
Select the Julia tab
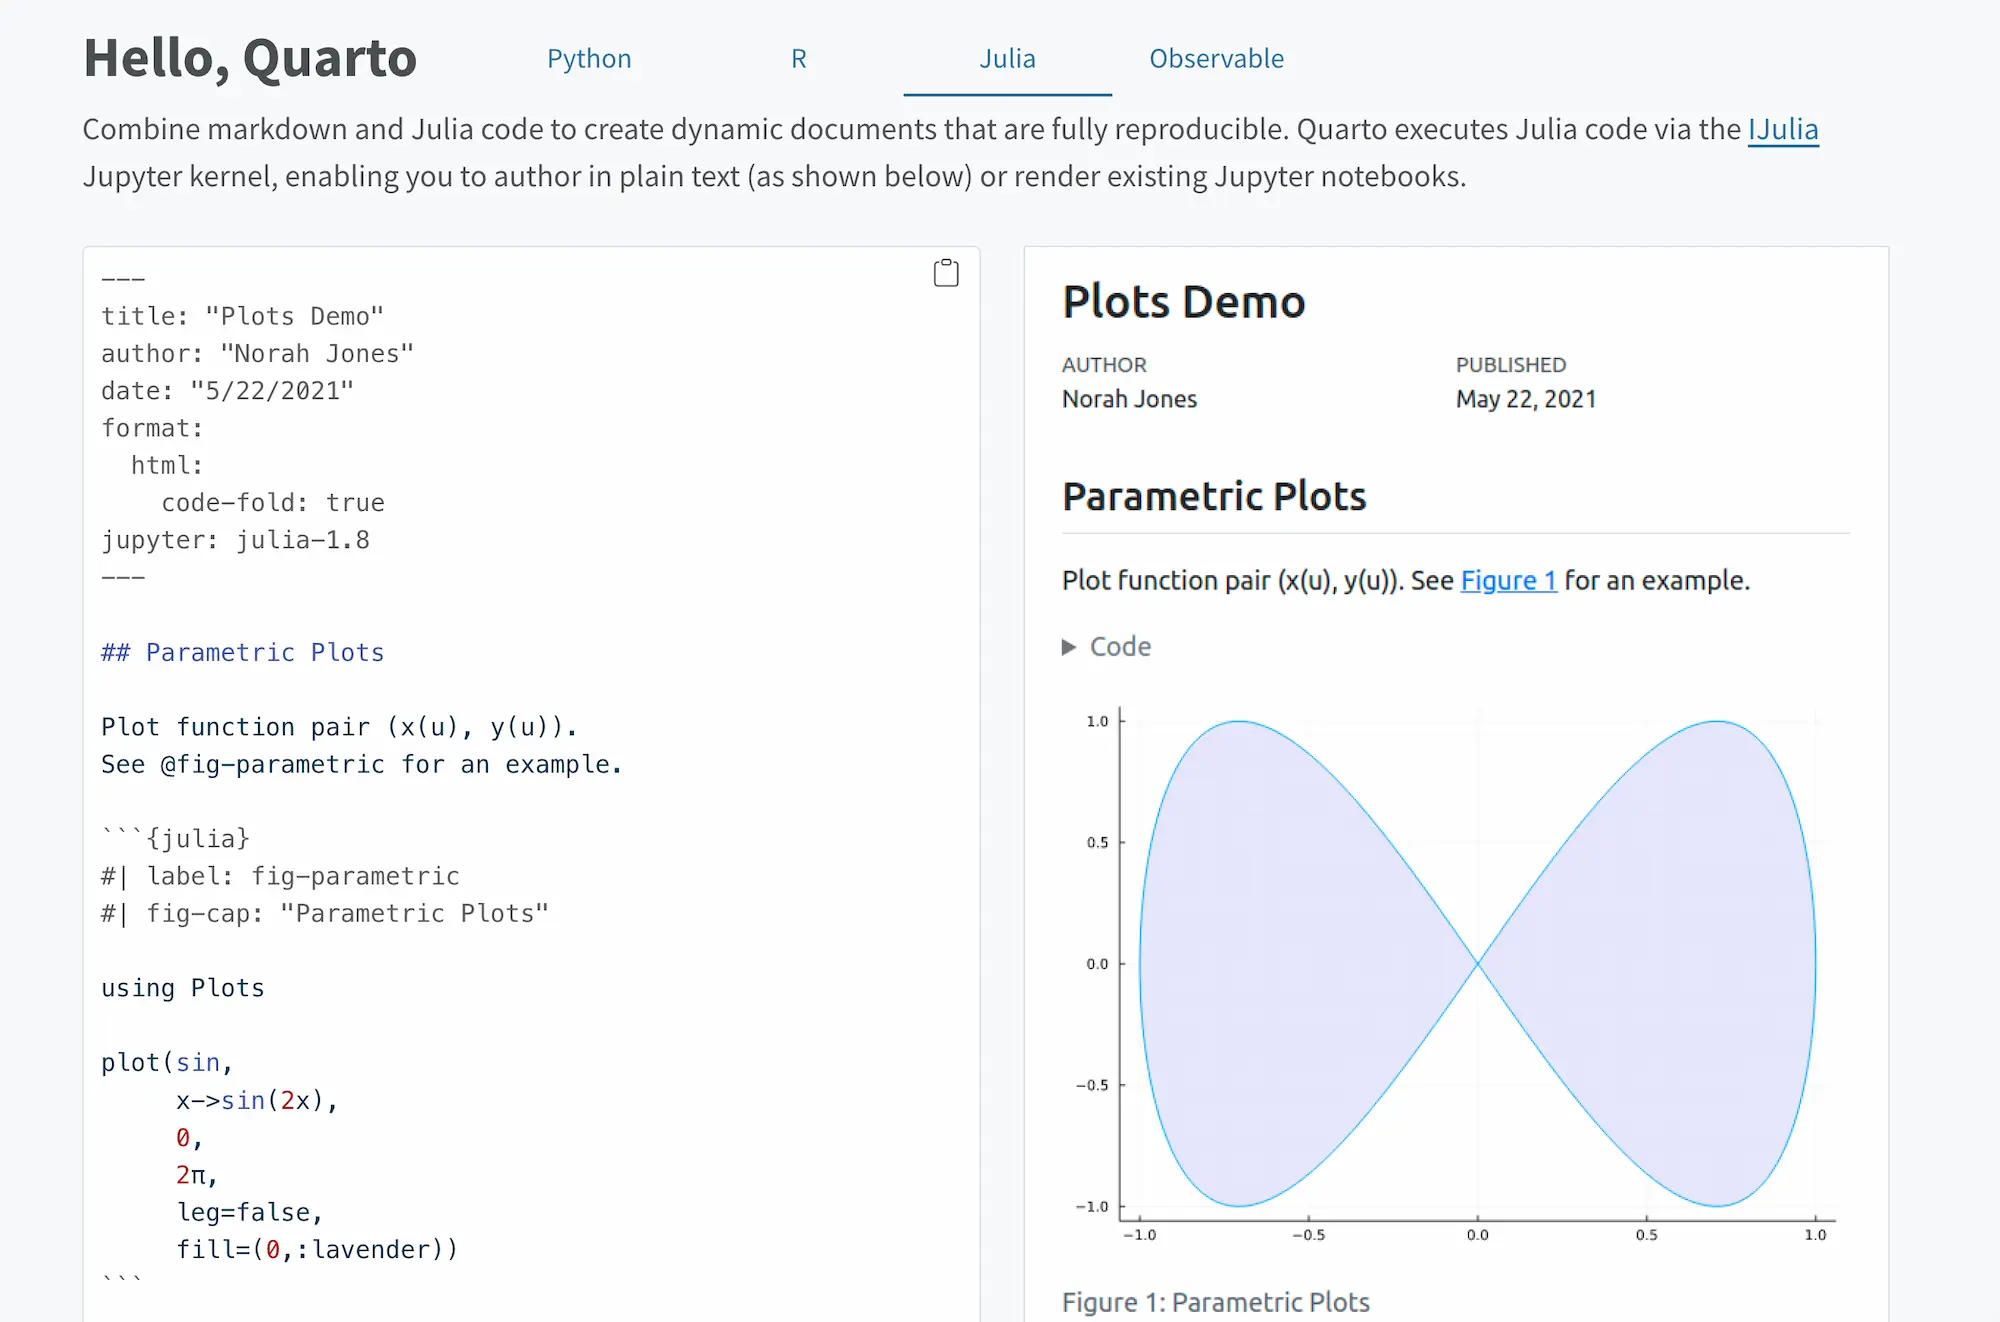click(1007, 59)
